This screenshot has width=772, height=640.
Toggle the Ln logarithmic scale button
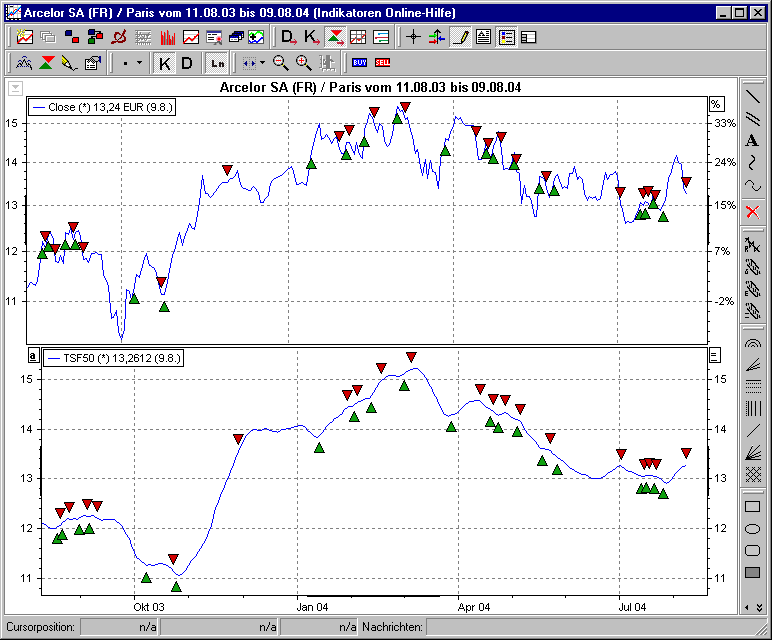coord(217,62)
